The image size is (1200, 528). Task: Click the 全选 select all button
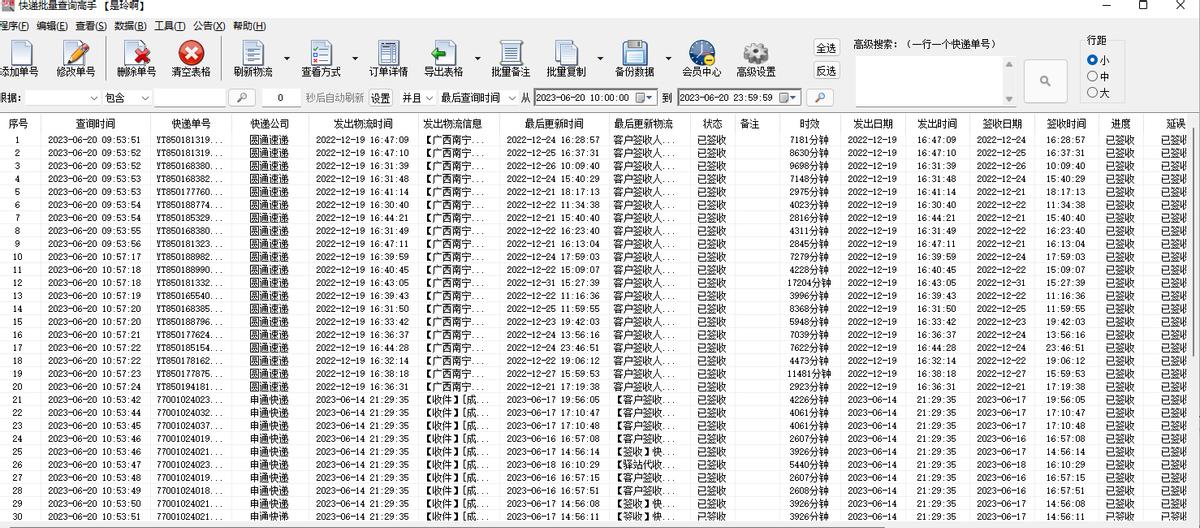pyautogui.click(x=826, y=48)
